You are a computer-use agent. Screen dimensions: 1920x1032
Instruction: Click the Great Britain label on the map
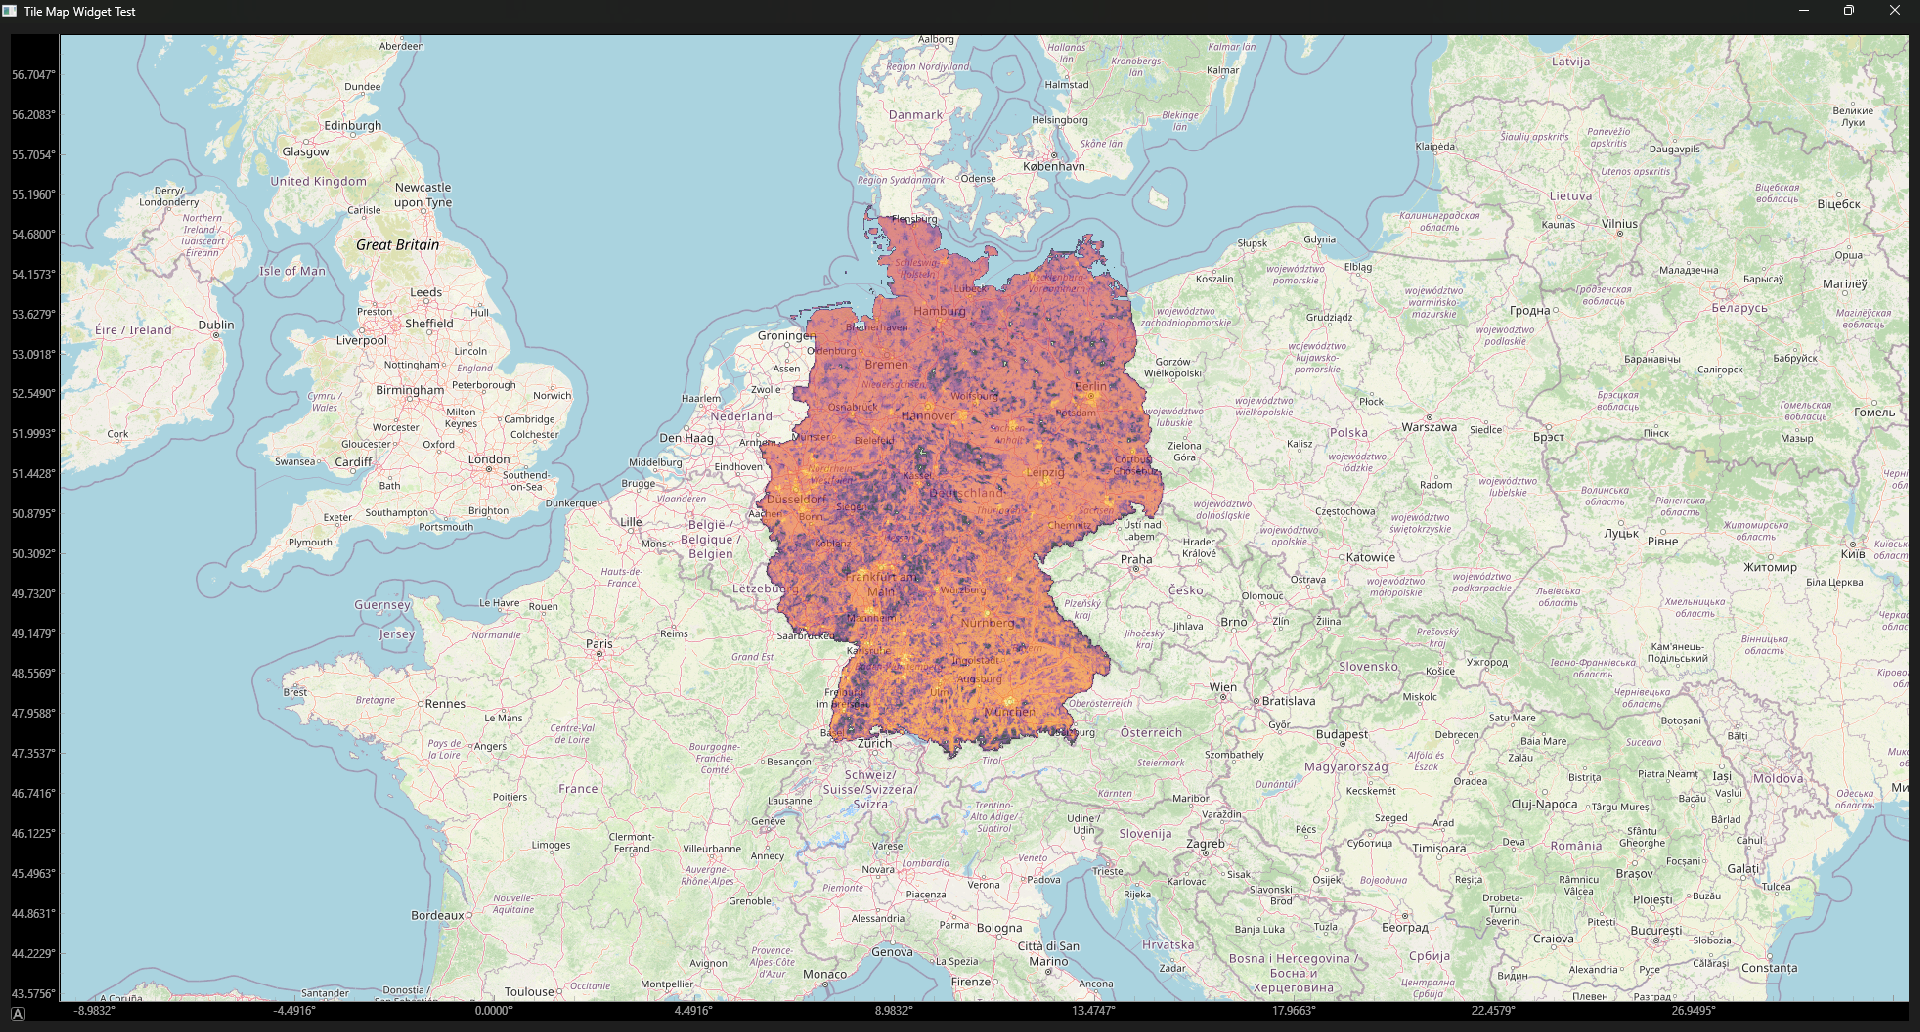396,244
